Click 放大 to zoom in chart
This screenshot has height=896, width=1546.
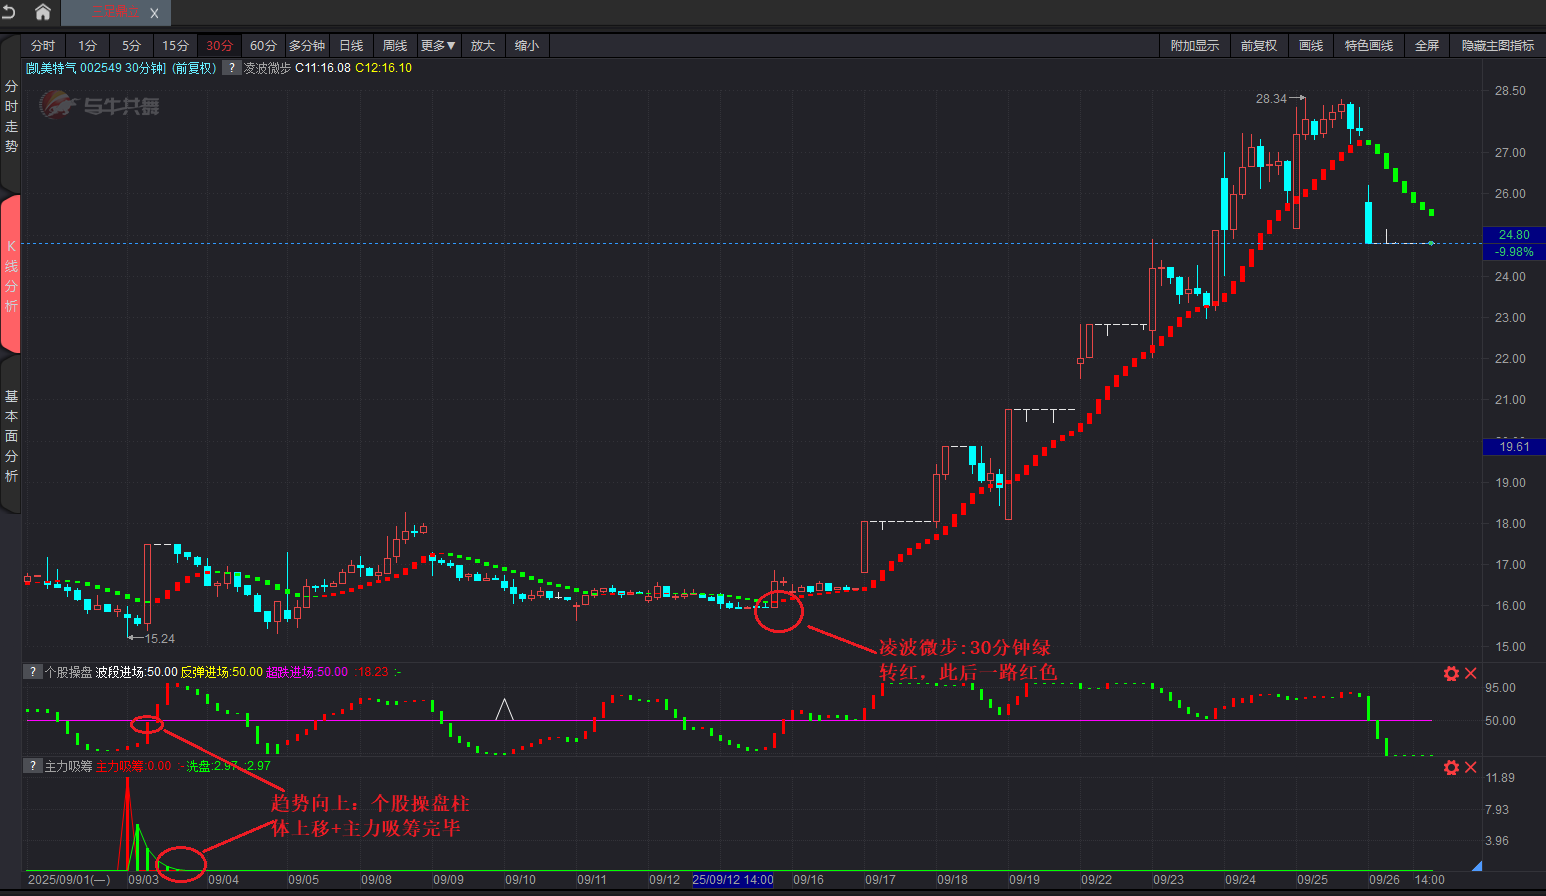click(x=483, y=46)
